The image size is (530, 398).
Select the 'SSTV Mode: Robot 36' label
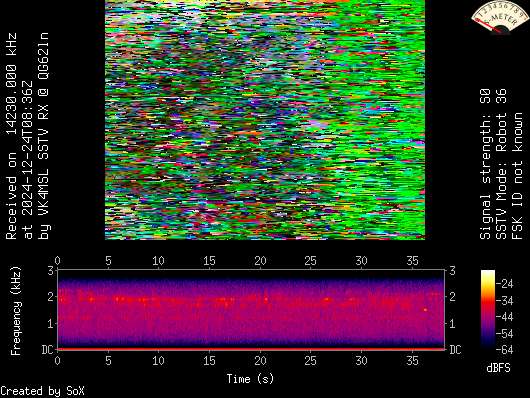tap(501, 164)
